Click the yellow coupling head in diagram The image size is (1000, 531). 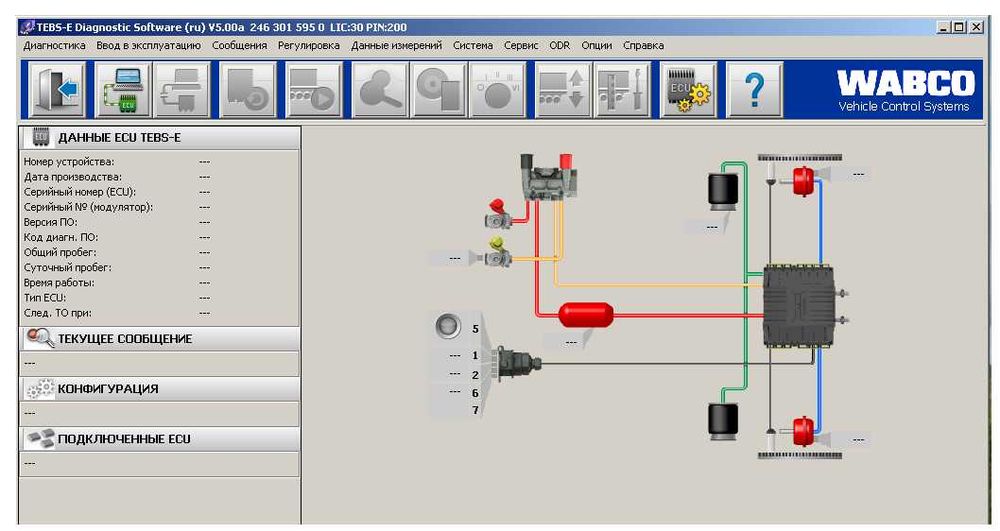(x=497, y=253)
